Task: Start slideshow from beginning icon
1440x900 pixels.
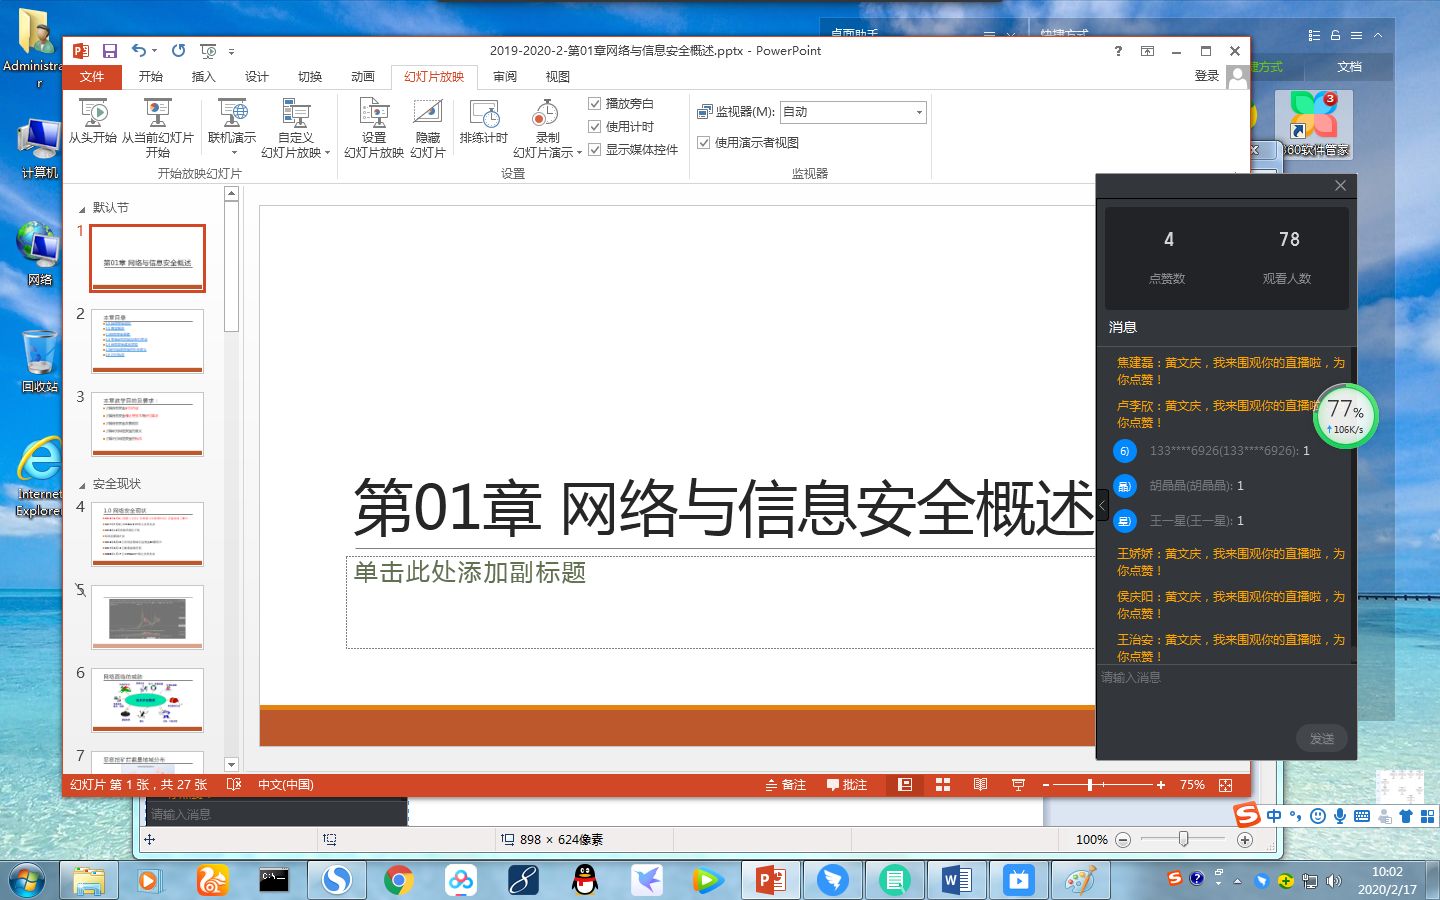Action: (x=93, y=114)
